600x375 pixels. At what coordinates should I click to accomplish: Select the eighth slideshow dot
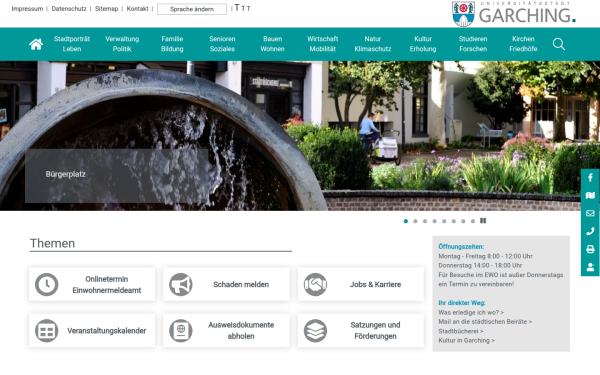(x=473, y=221)
